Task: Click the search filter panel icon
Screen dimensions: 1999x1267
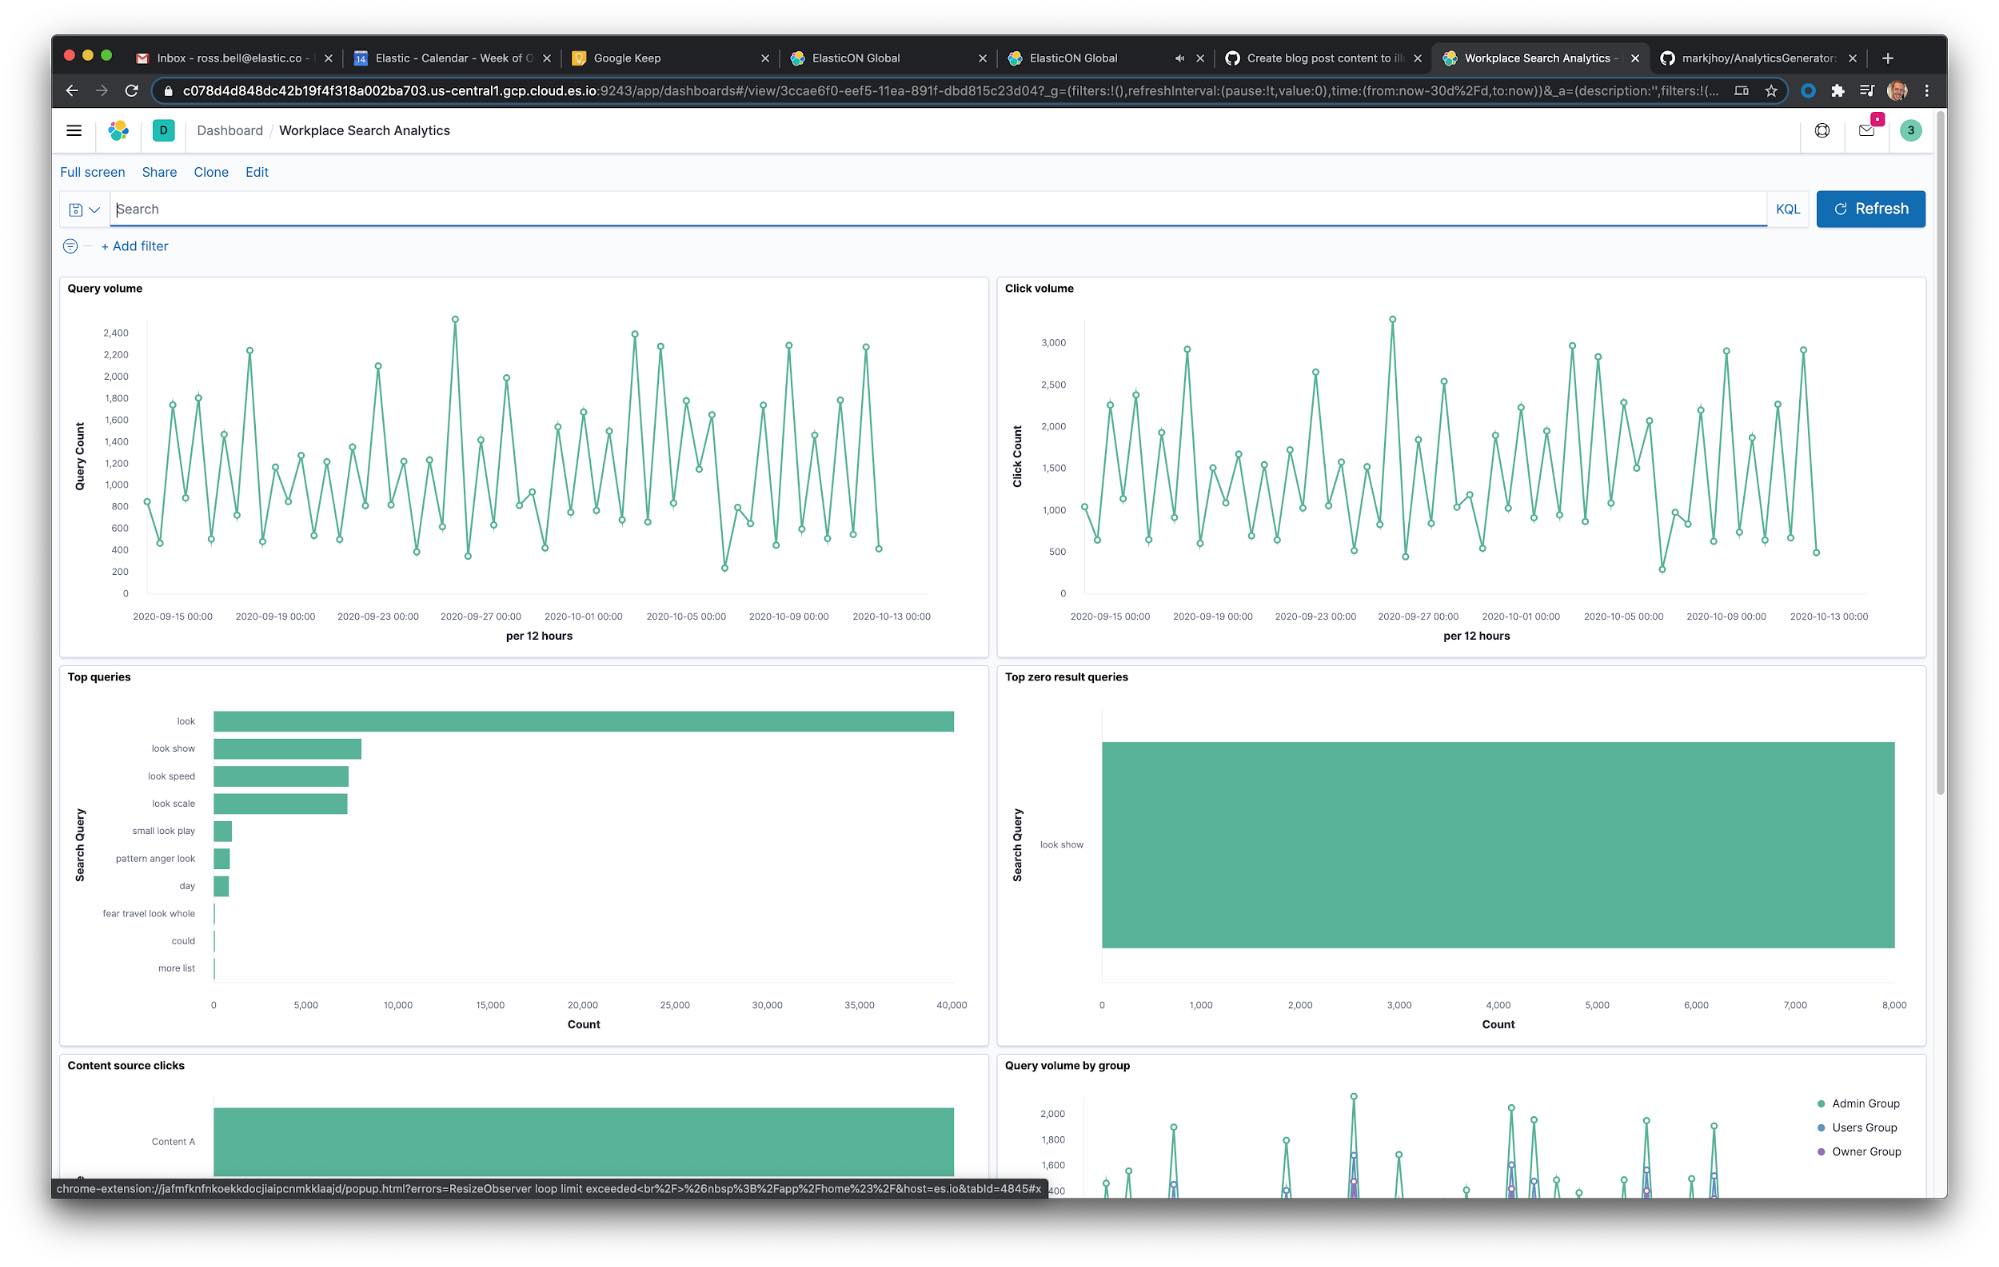Action: point(68,245)
